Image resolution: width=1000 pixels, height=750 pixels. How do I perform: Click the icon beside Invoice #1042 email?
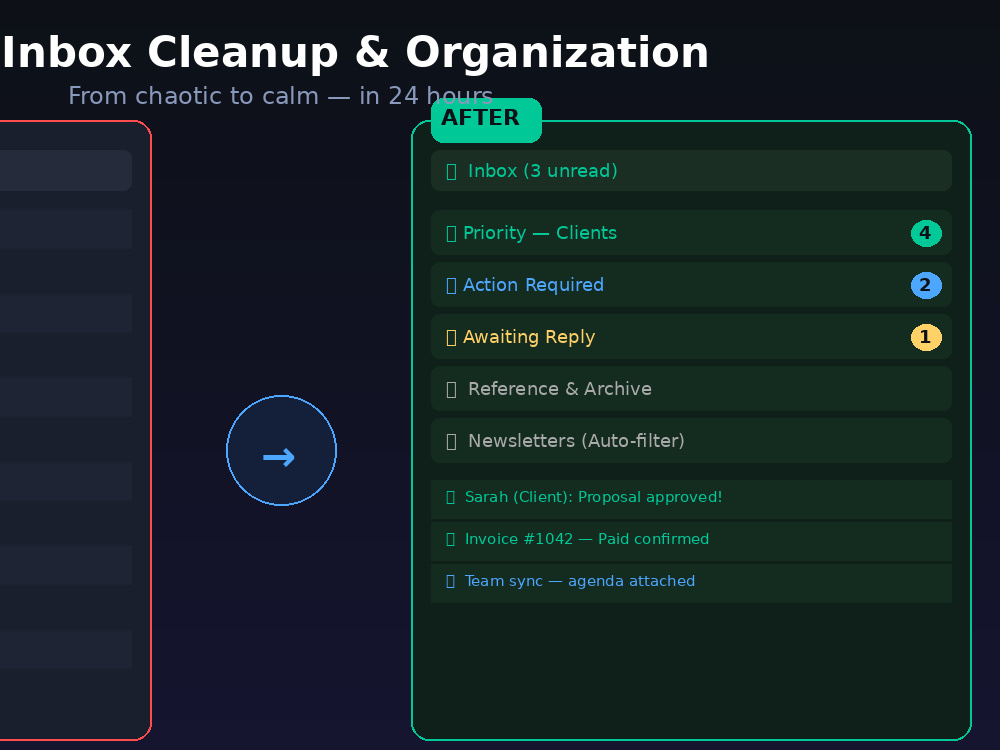(x=450, y=540)
